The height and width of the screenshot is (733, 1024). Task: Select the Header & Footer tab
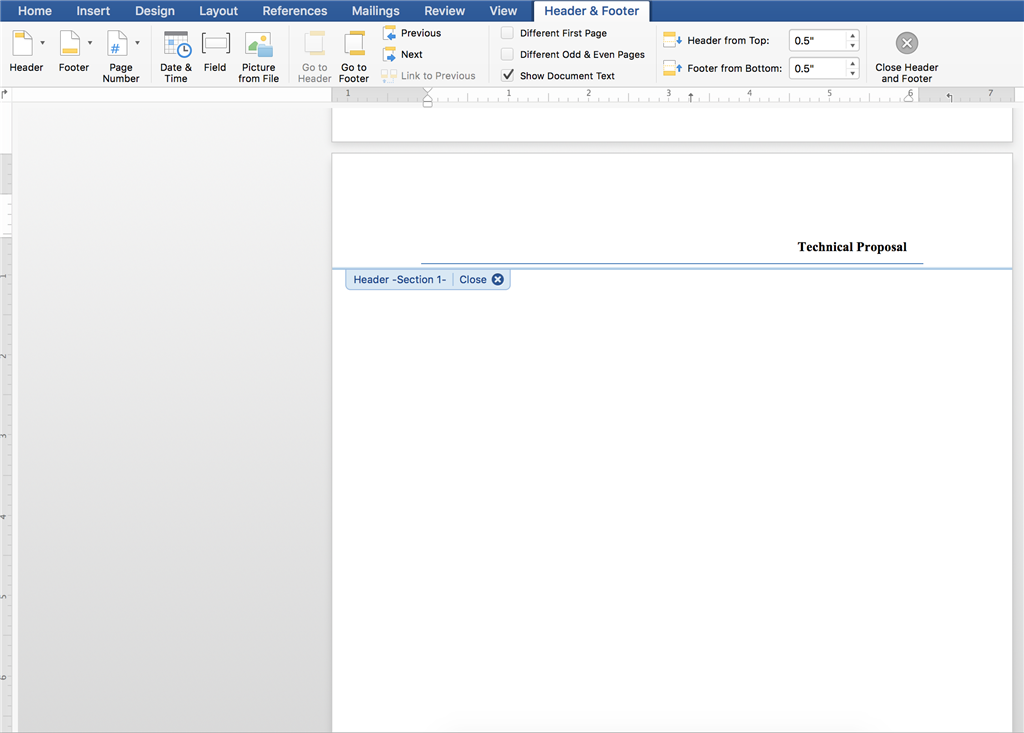tap(592, 11)
